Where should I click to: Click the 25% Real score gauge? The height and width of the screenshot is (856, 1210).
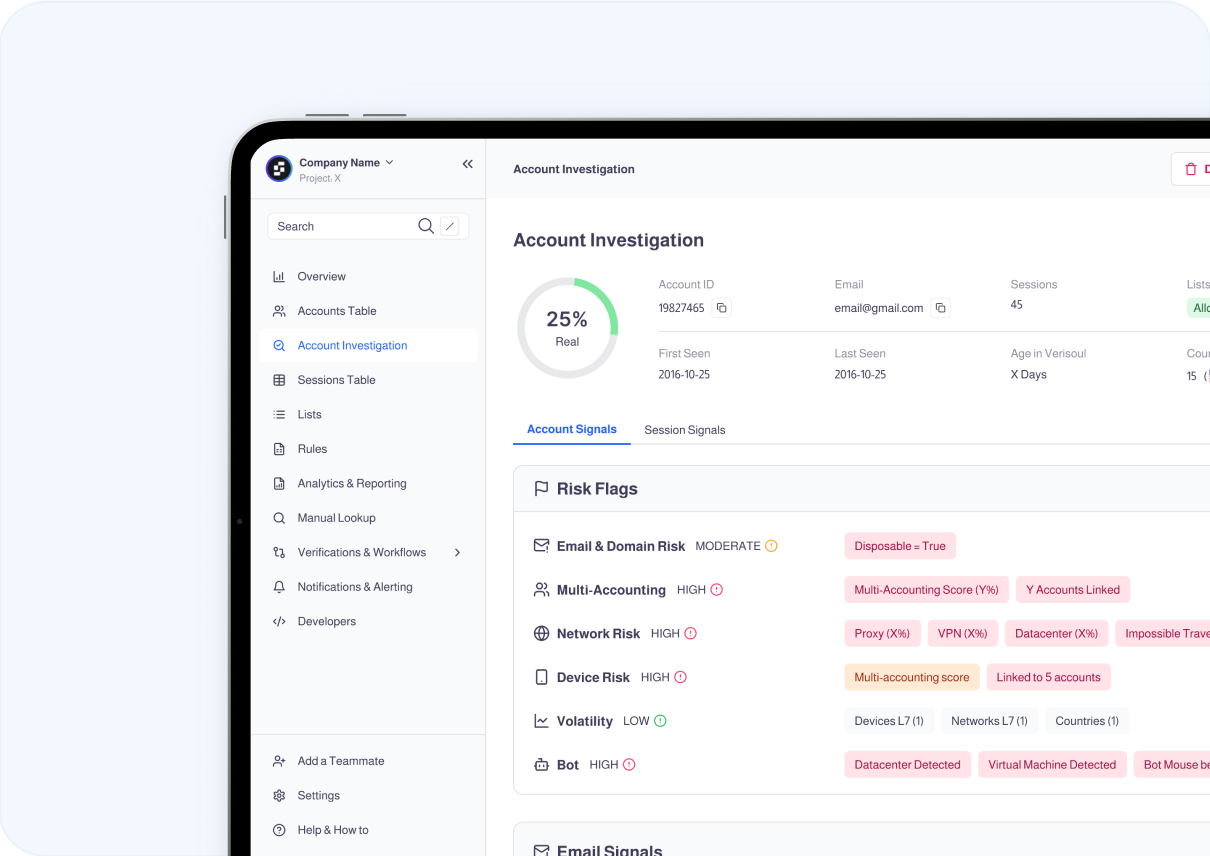point(567,328)
